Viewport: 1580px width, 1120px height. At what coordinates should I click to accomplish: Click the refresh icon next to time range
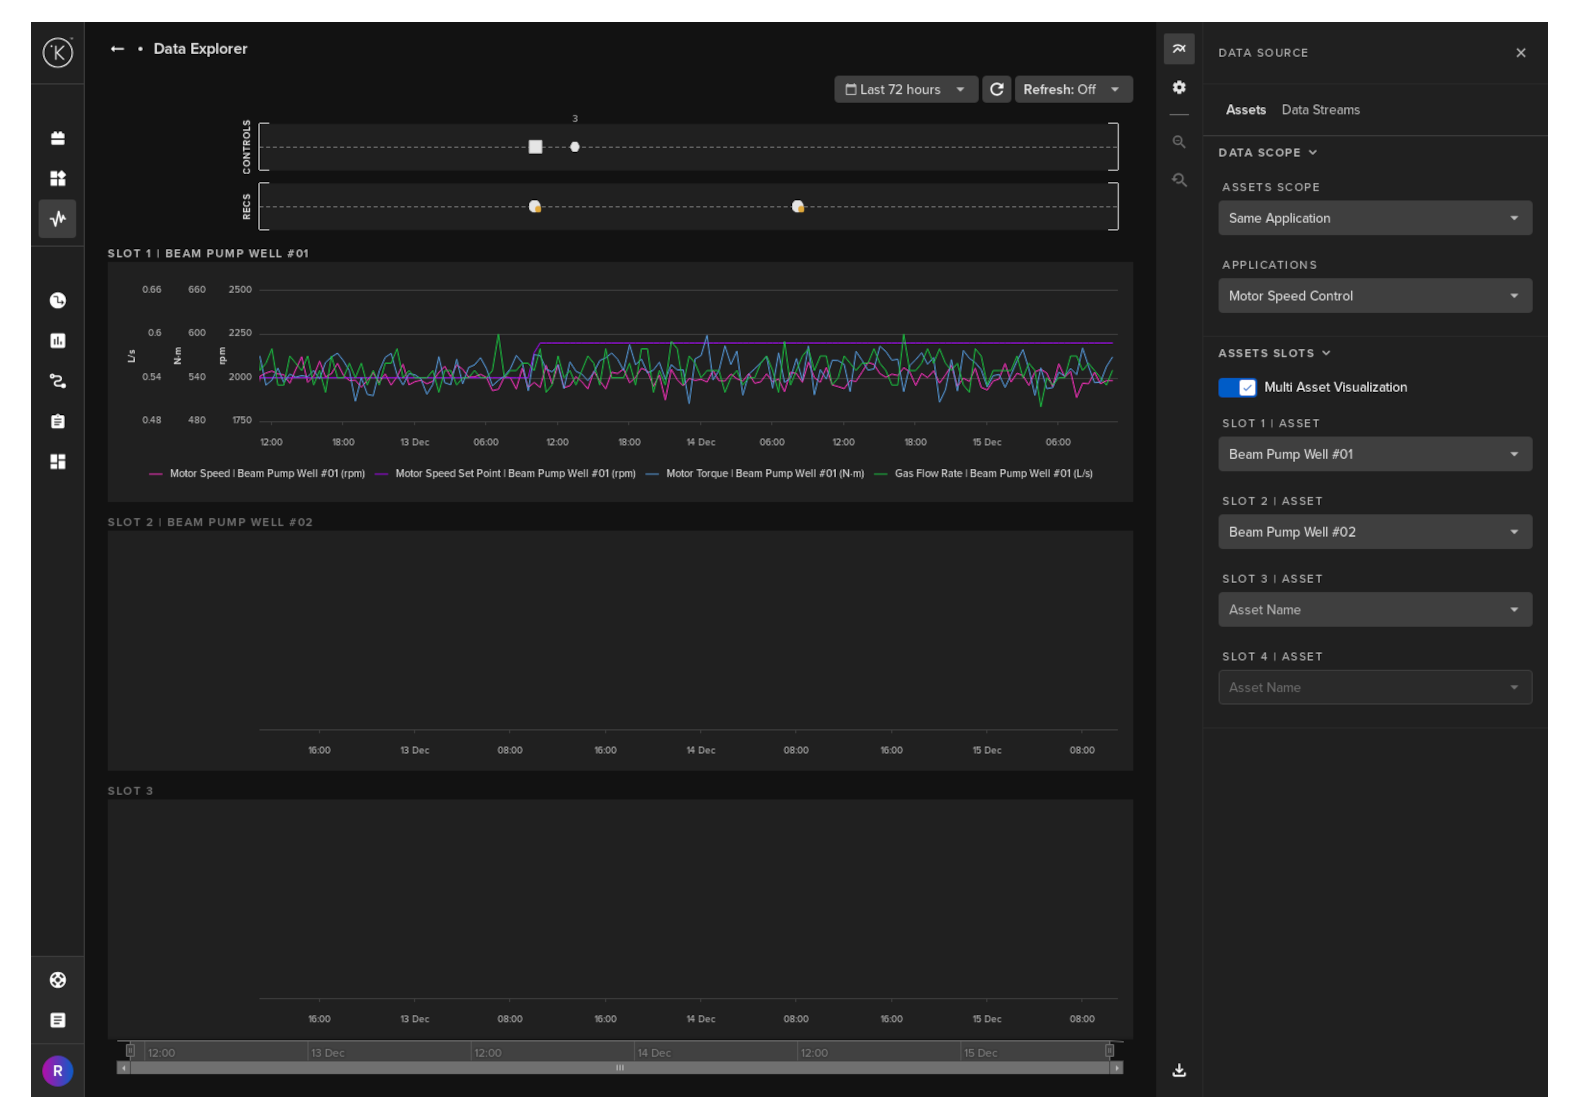point(996,89)
